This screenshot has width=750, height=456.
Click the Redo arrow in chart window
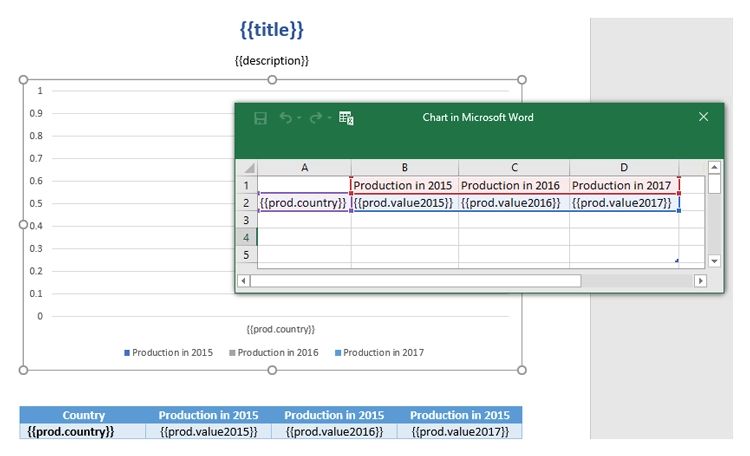pos(316,117)
